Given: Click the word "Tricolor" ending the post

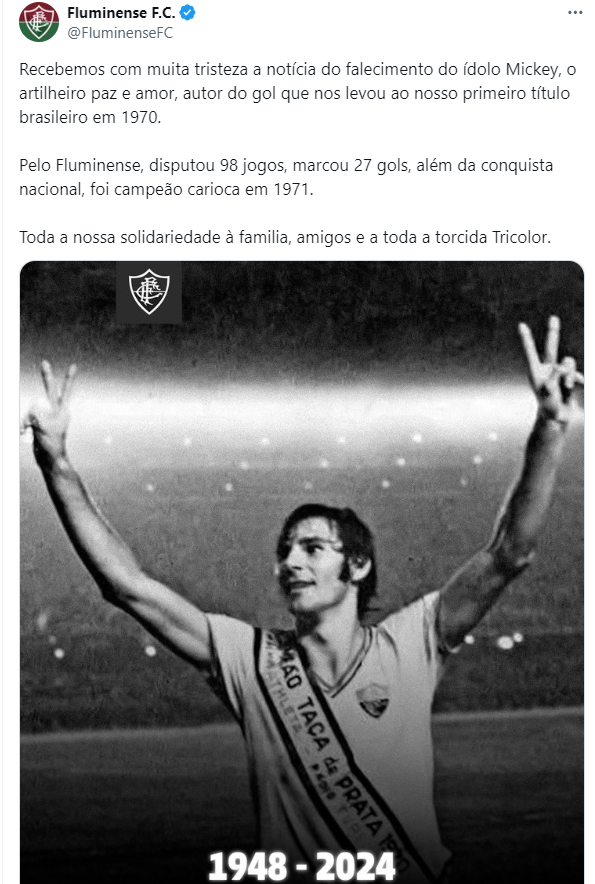Looking at the screenshot, I should pos(521,237).
